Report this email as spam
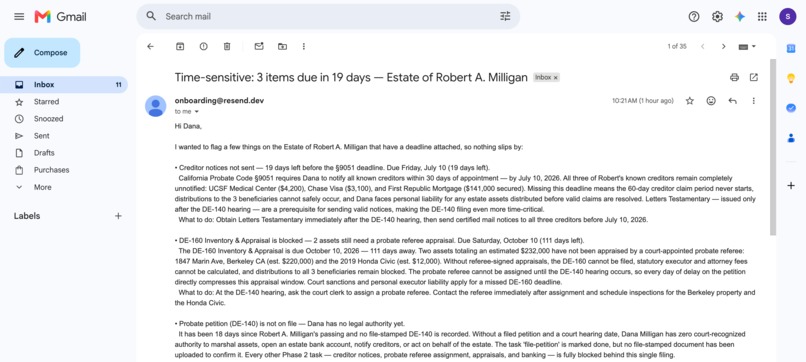Viewport: 806px width, 362px height. point(204,46)
